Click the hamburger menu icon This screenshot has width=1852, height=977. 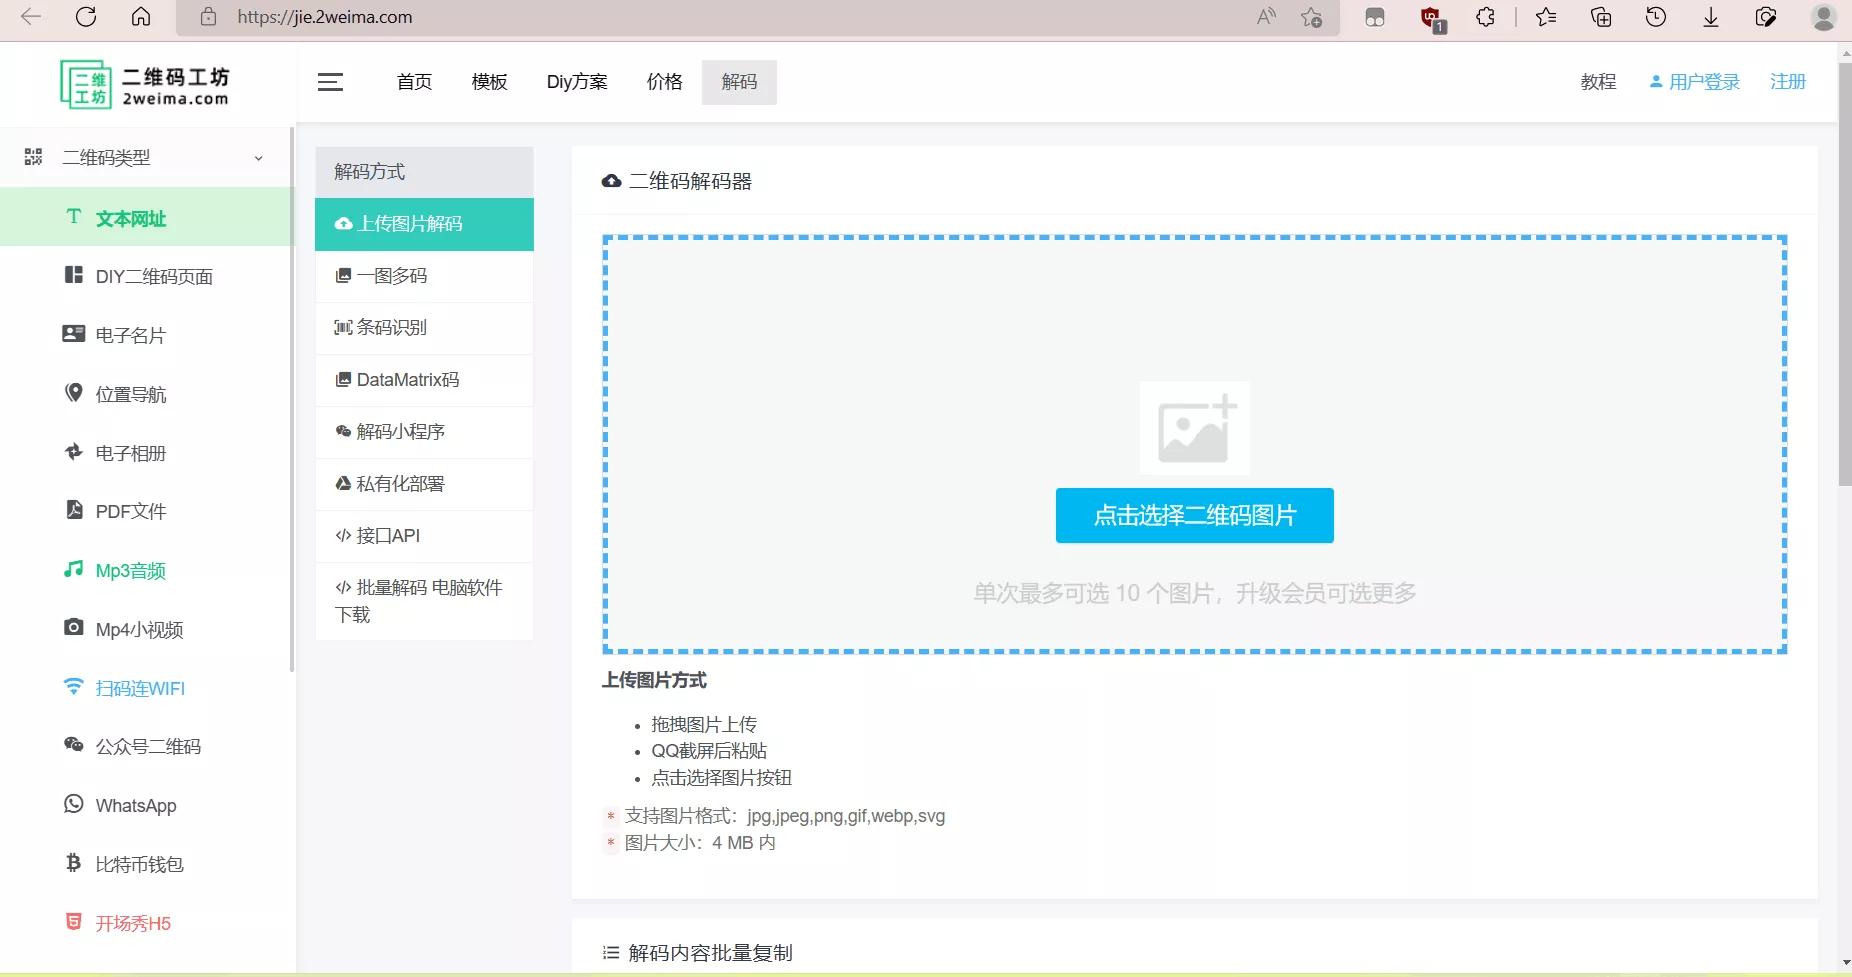tap(330, 82)
